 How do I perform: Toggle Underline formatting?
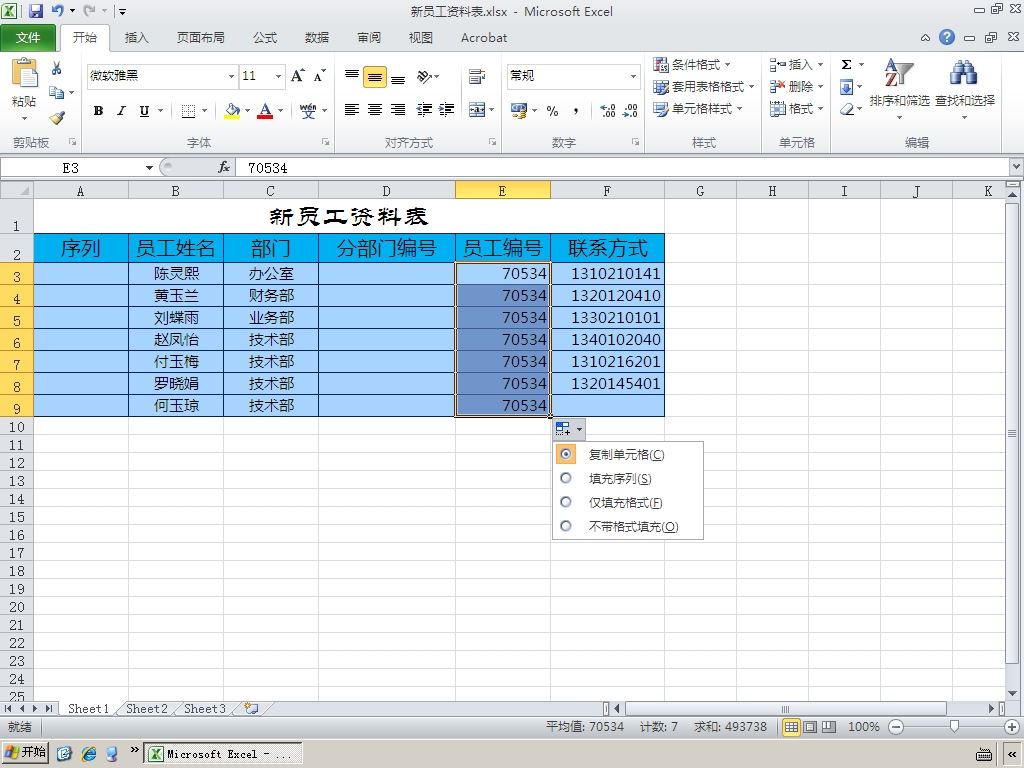pyautogui.click(x=144, y=111)
